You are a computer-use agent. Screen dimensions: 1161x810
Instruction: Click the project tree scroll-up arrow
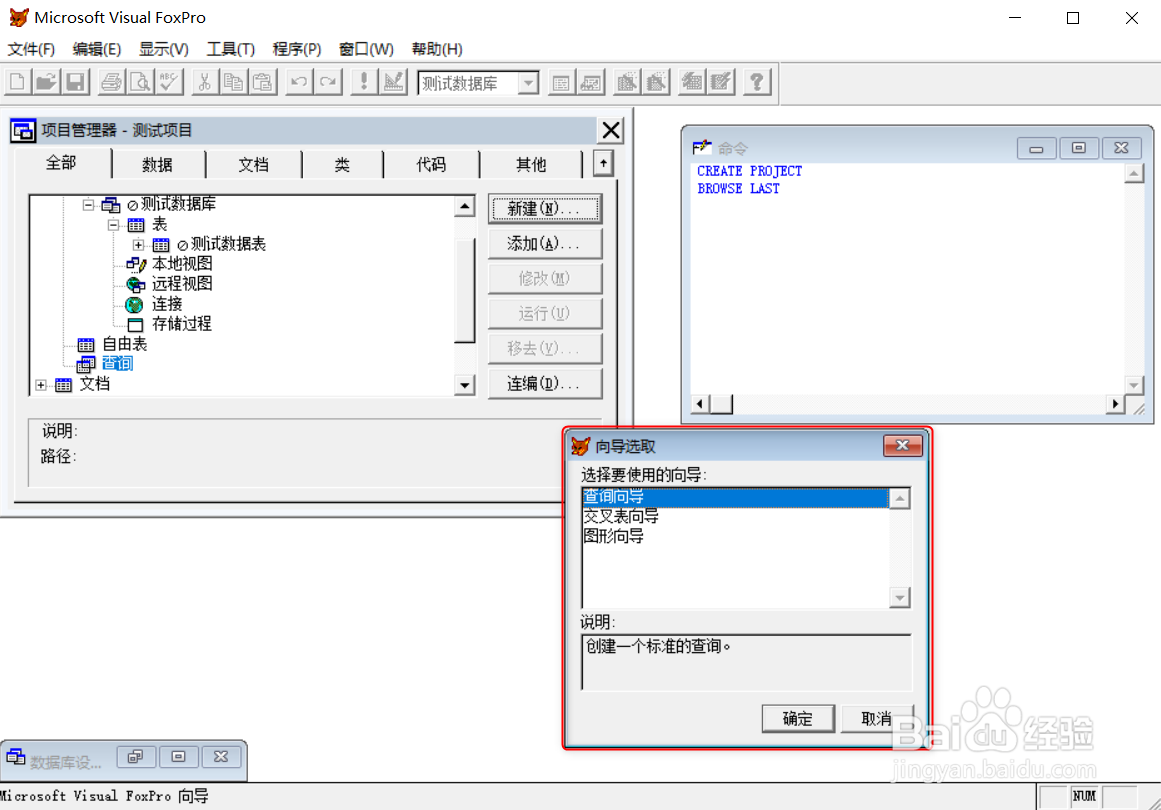[x=464, y=206]
